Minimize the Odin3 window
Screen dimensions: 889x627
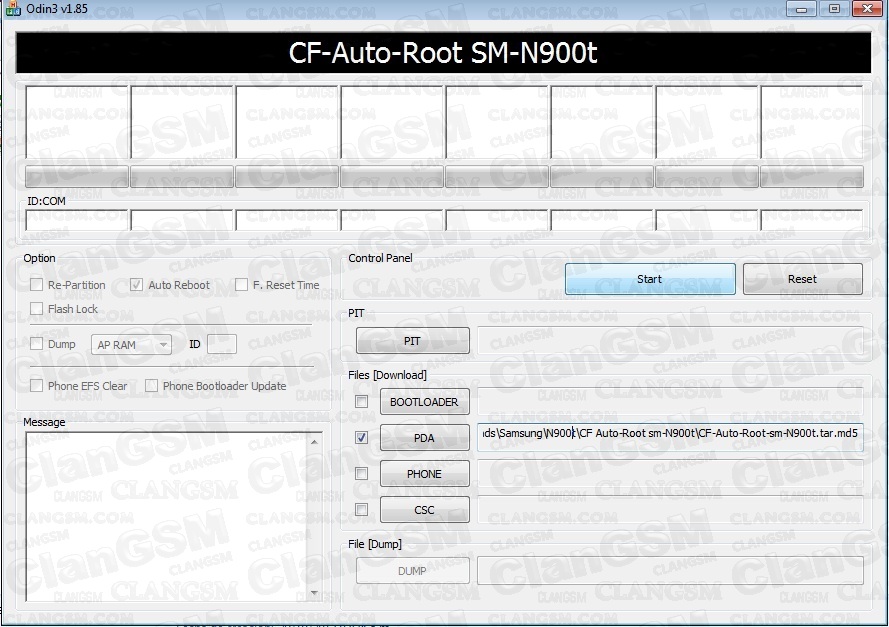801,9
